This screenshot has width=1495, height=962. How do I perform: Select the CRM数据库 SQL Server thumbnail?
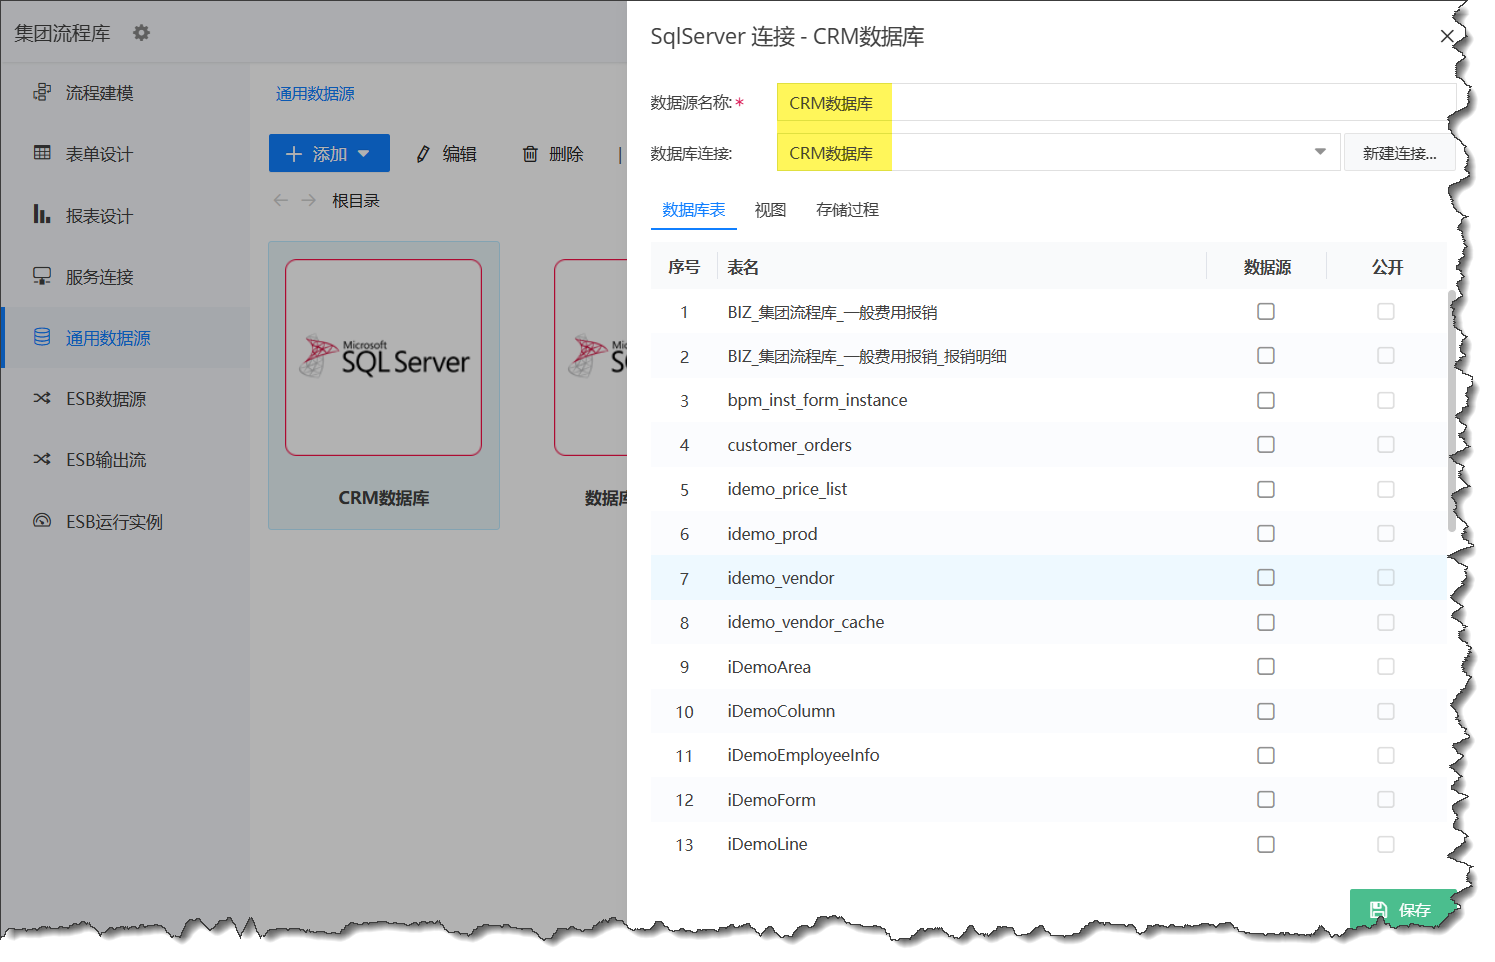point(383,358)
